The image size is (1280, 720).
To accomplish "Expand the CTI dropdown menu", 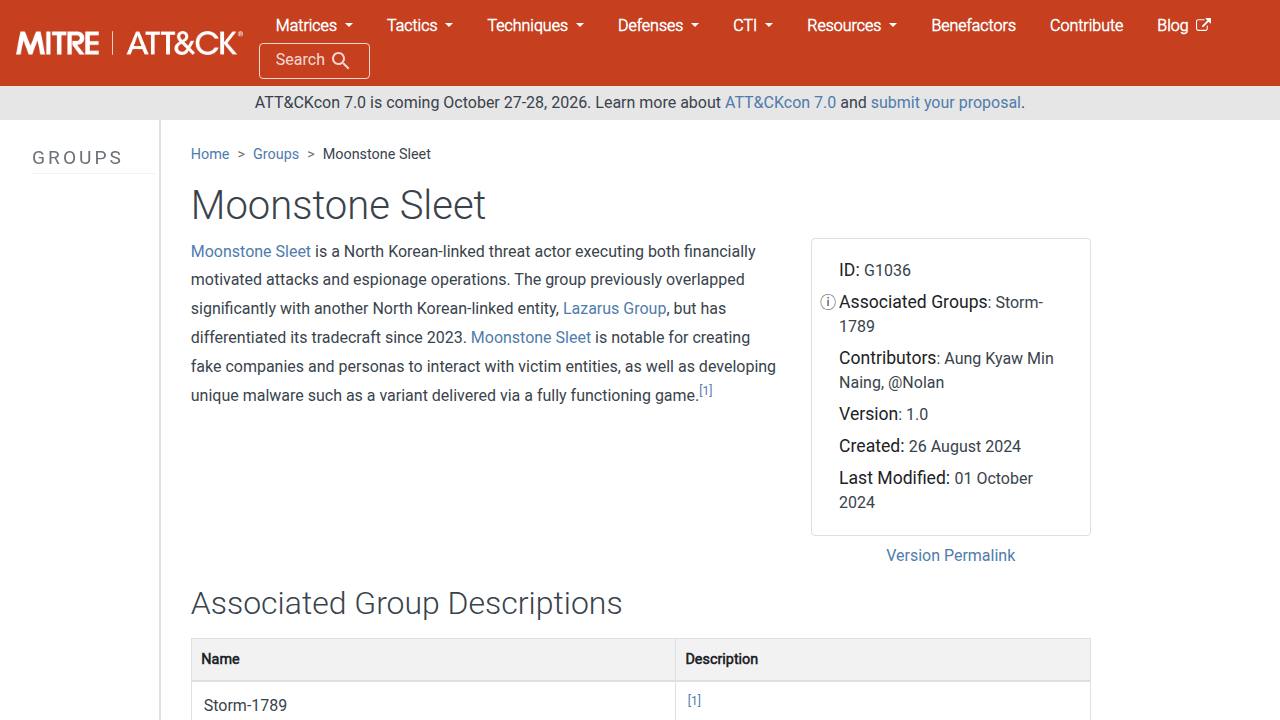I will click(753, 25).
